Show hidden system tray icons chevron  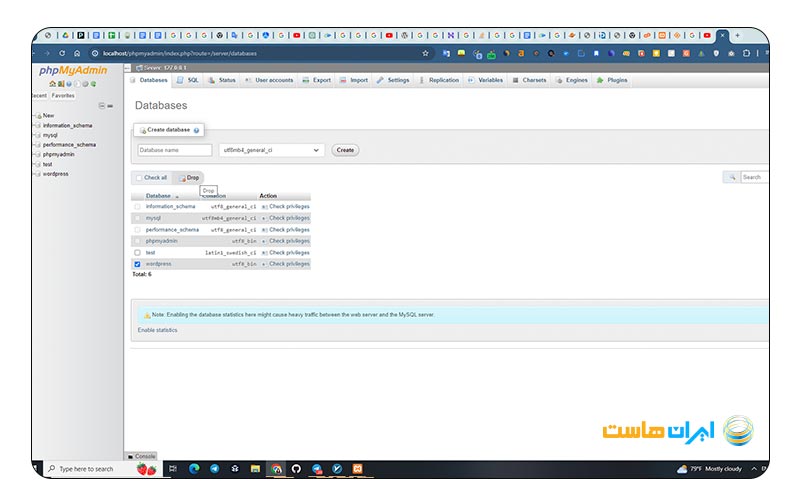click(x=754, y=468)
